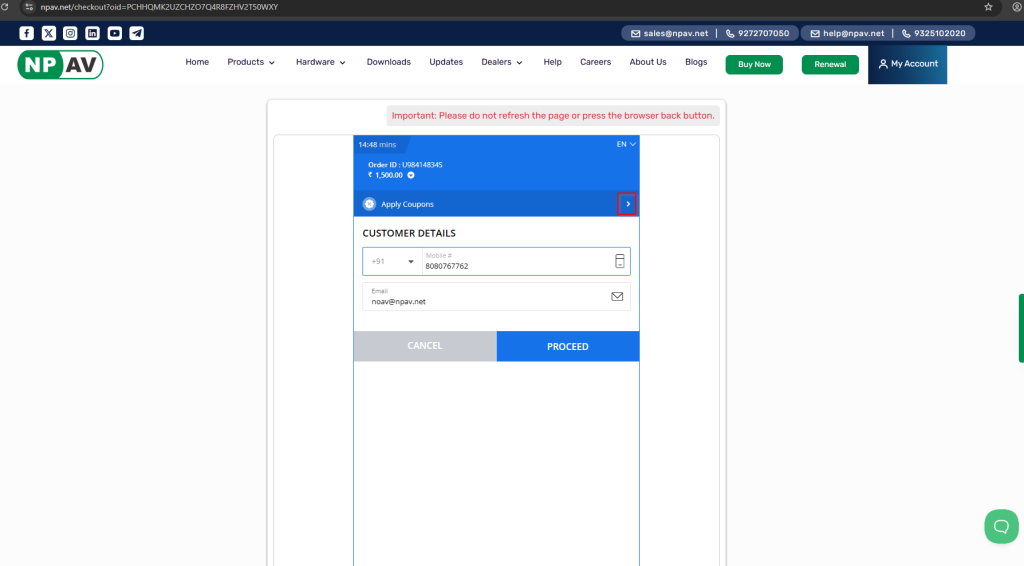Change language using the EN selector

click(626, 144)
